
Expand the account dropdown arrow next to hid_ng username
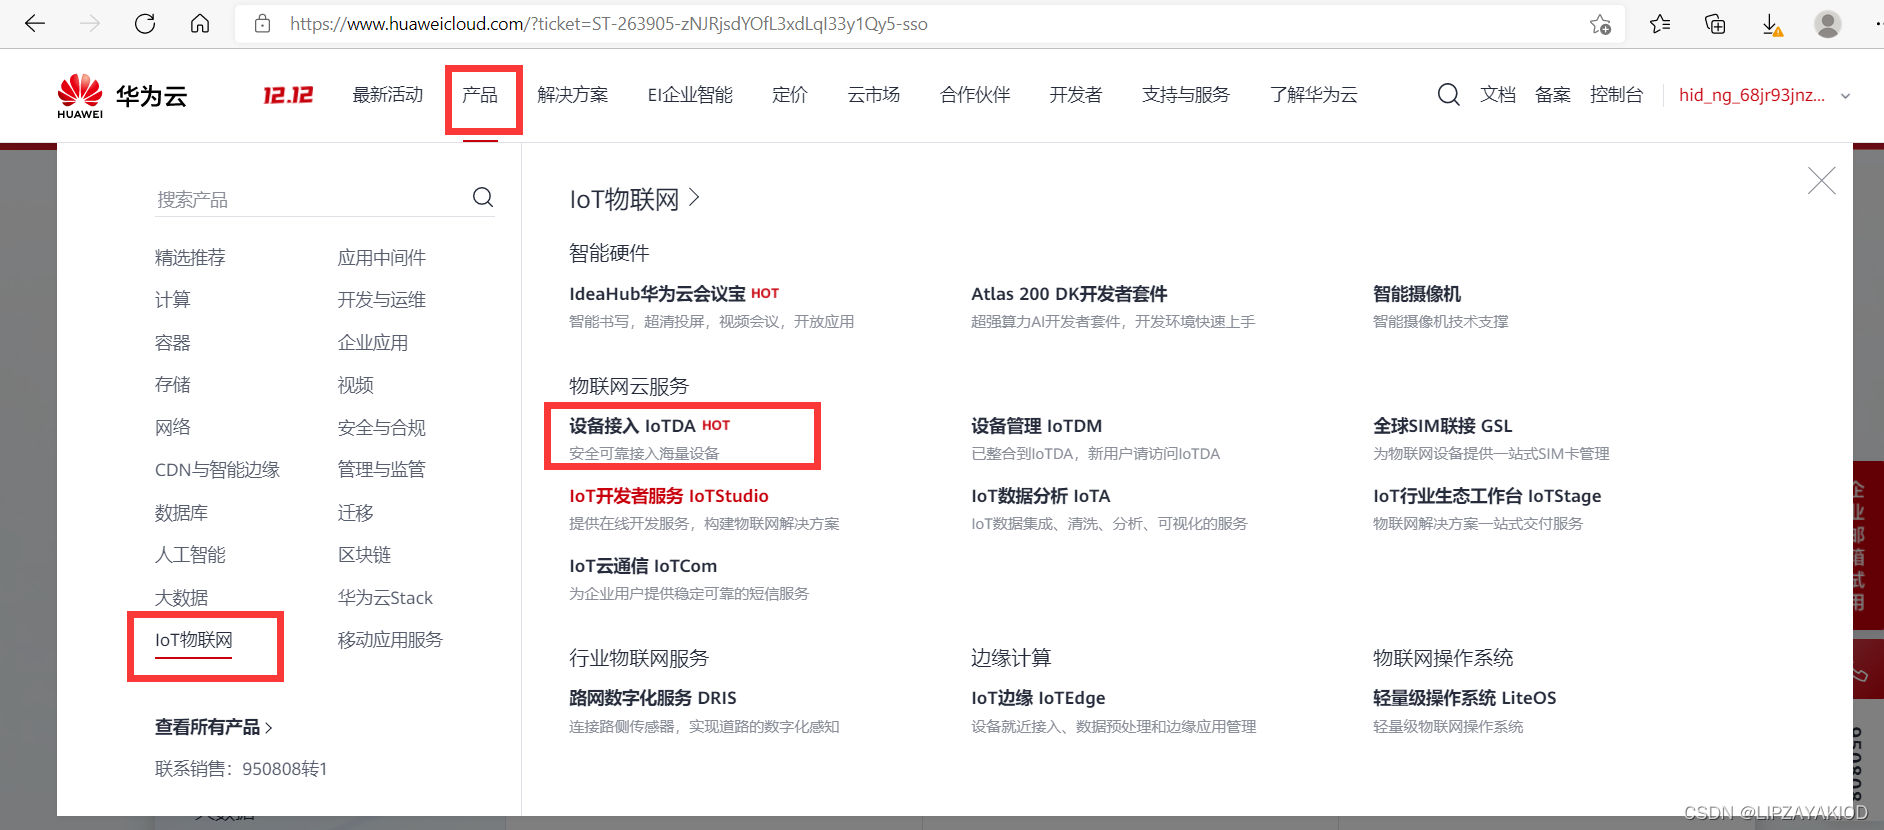click(x=1845, y=96)
